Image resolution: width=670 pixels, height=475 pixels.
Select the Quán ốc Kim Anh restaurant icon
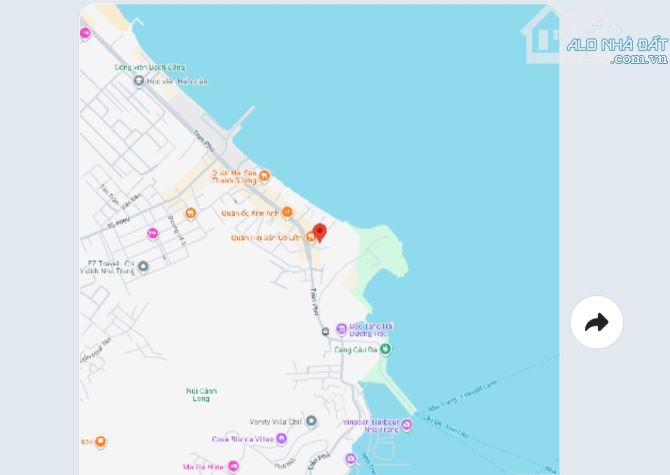(287, 212)
